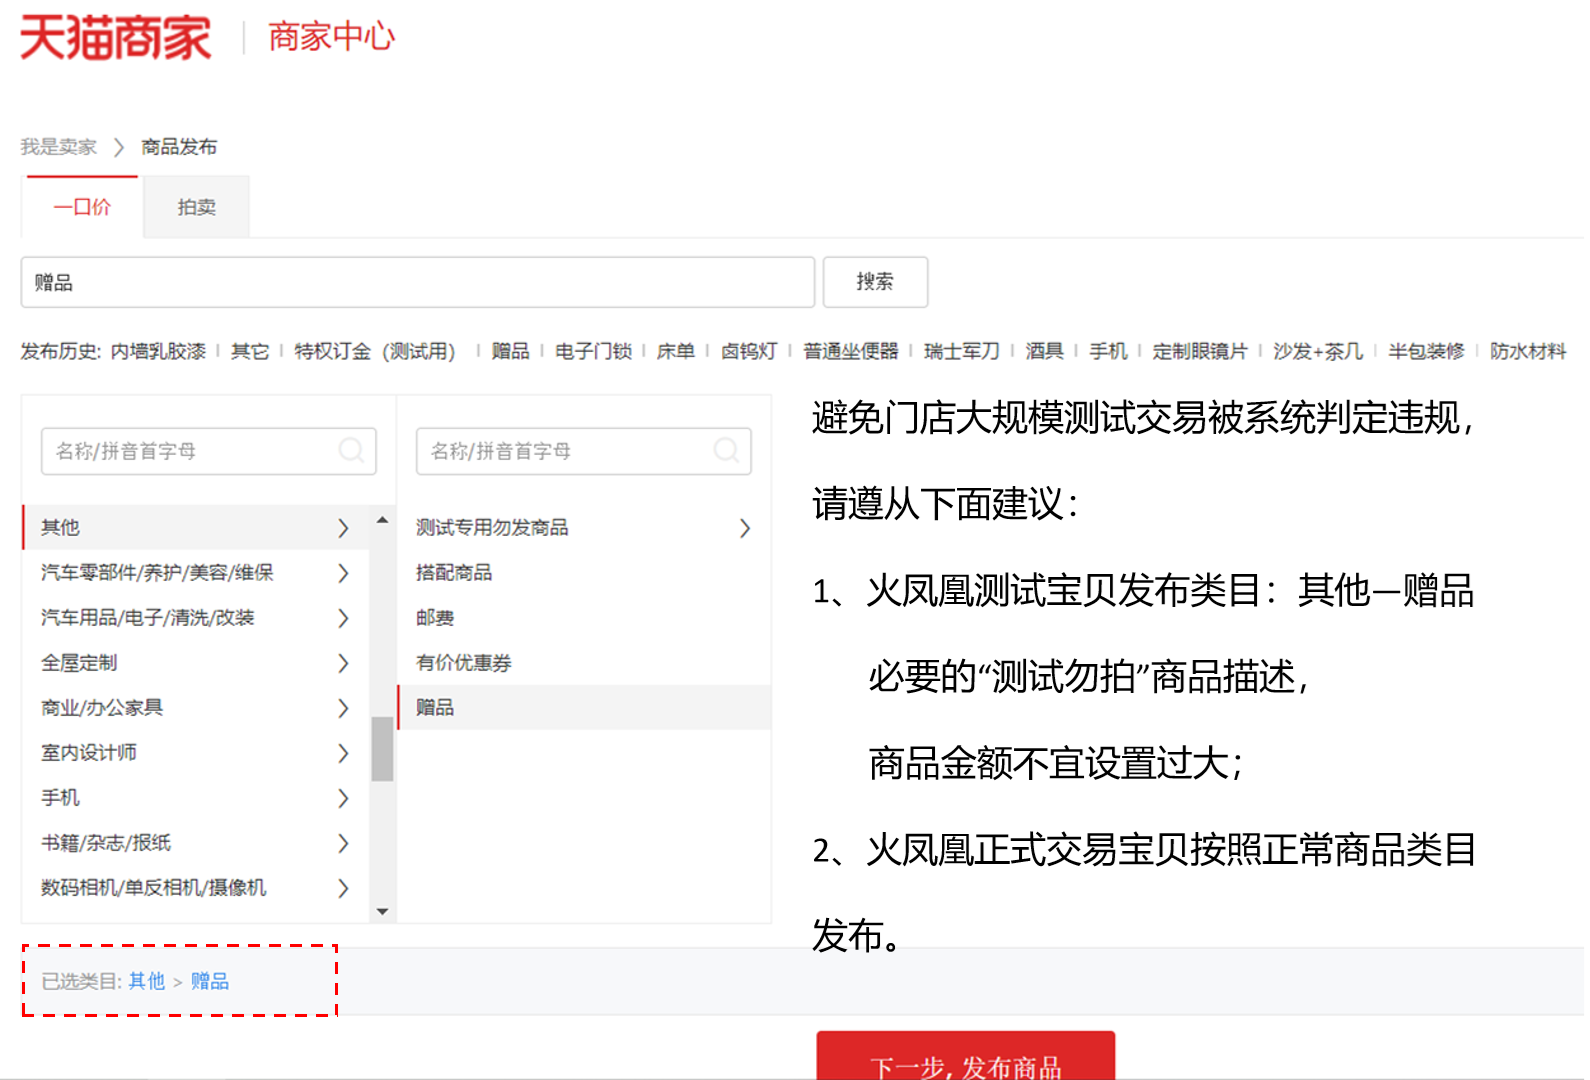Select 瑞士军刀 from publish history
1590x1080 pixels.
(x=962, y=351)
